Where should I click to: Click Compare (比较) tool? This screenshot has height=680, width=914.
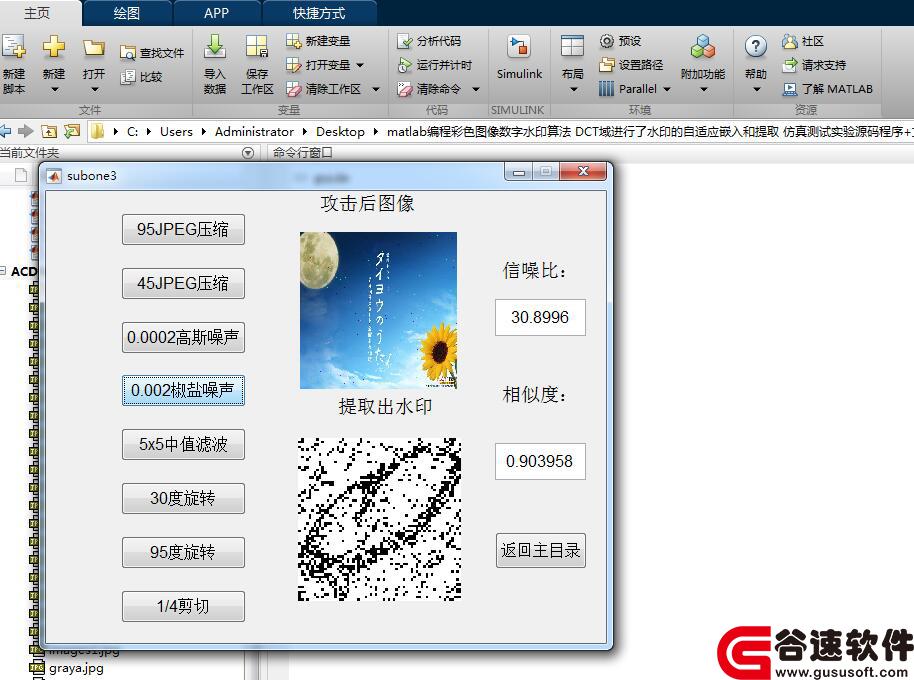click(141, 77)
